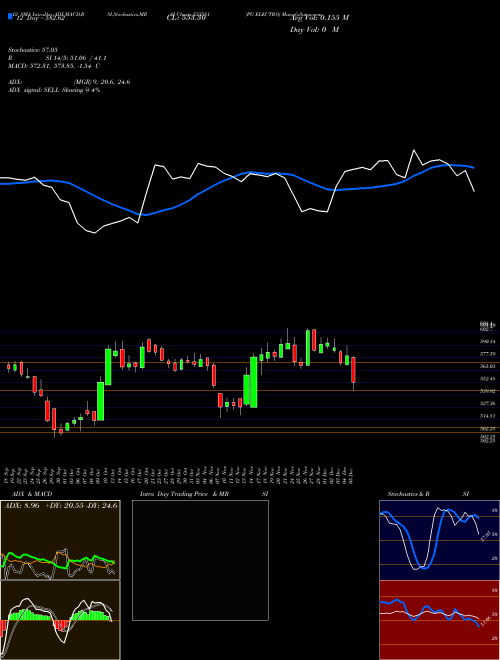Click the 'Intra Day Trading Price & MR' heading
The height and width of the screenshot is (660, 500).
pos(184,494)
